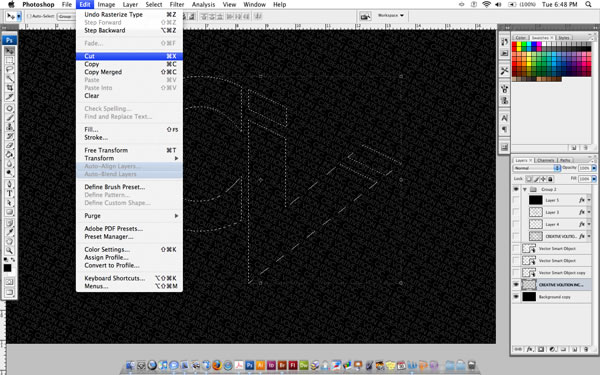The width and height of the screenshot is (600, 375).
Task: Select the Lasso tool
Action: pos(10,69)
